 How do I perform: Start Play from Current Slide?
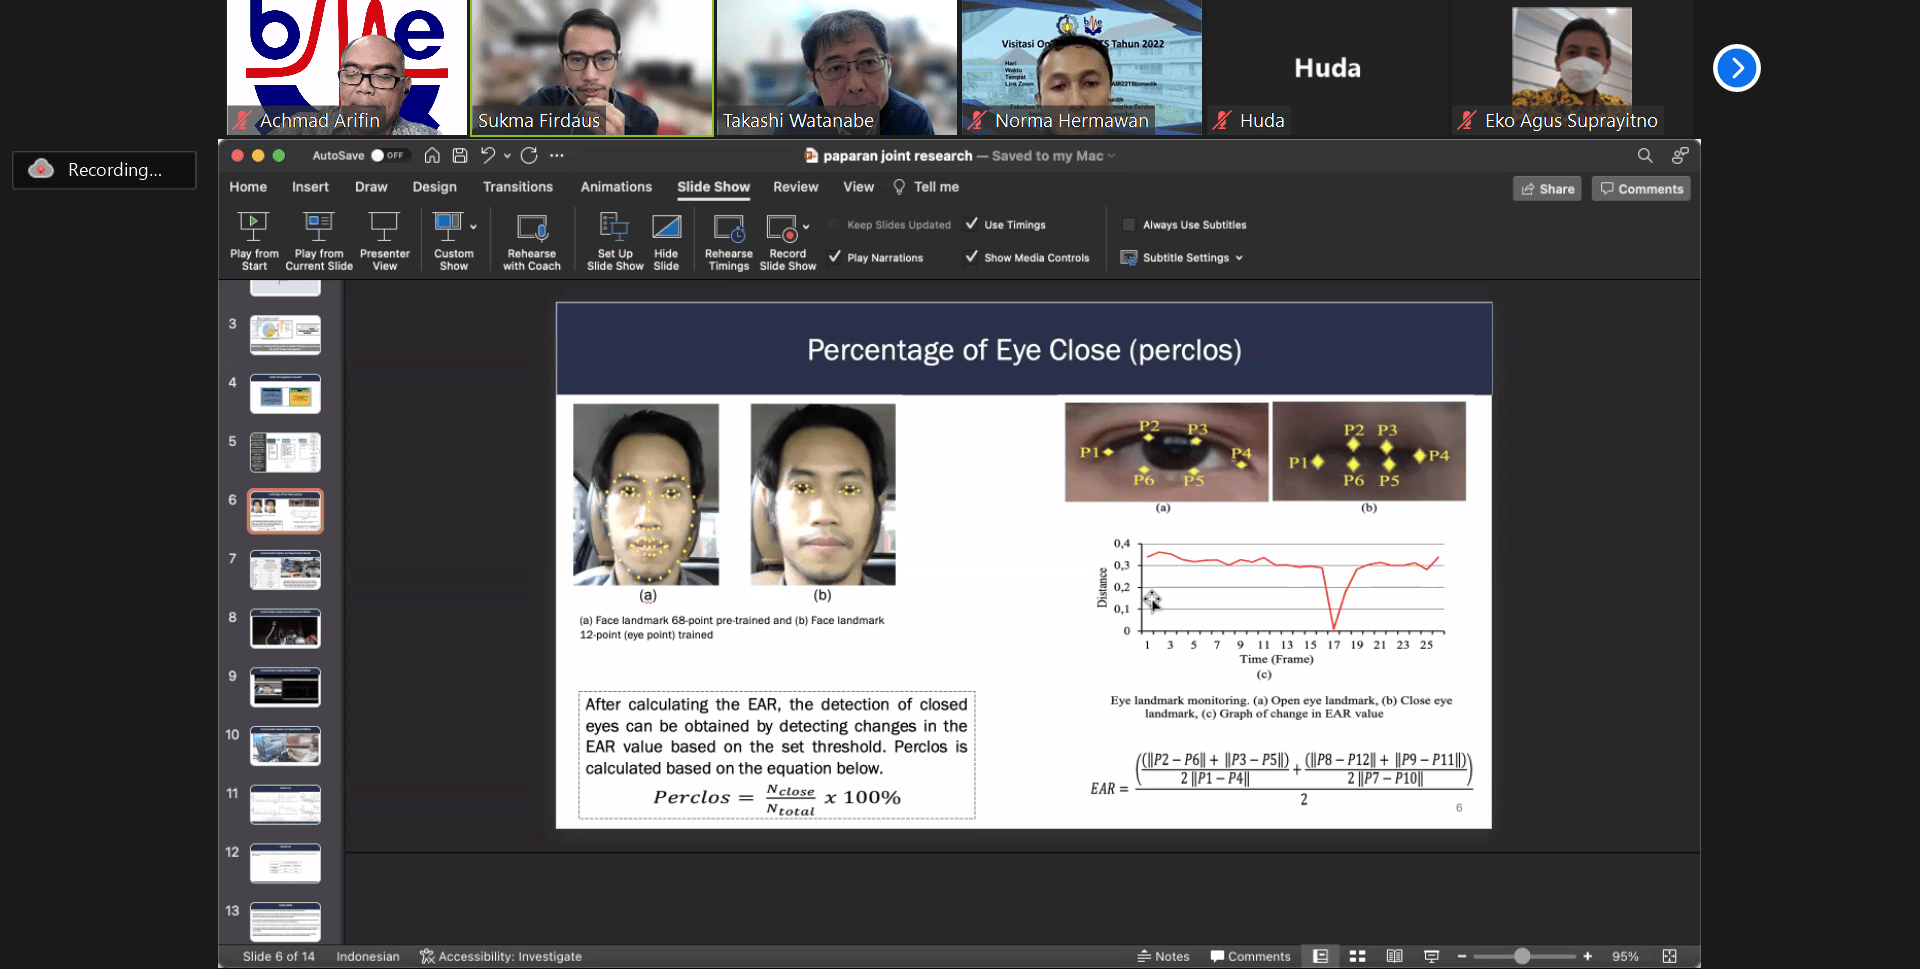318,227
